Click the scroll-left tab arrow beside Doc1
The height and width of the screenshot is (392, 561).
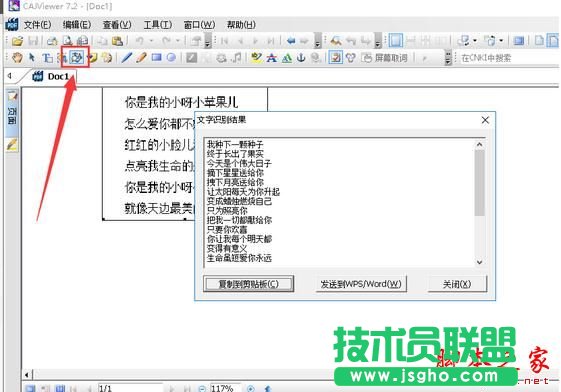pyautogui.click(x=10, y=76)
